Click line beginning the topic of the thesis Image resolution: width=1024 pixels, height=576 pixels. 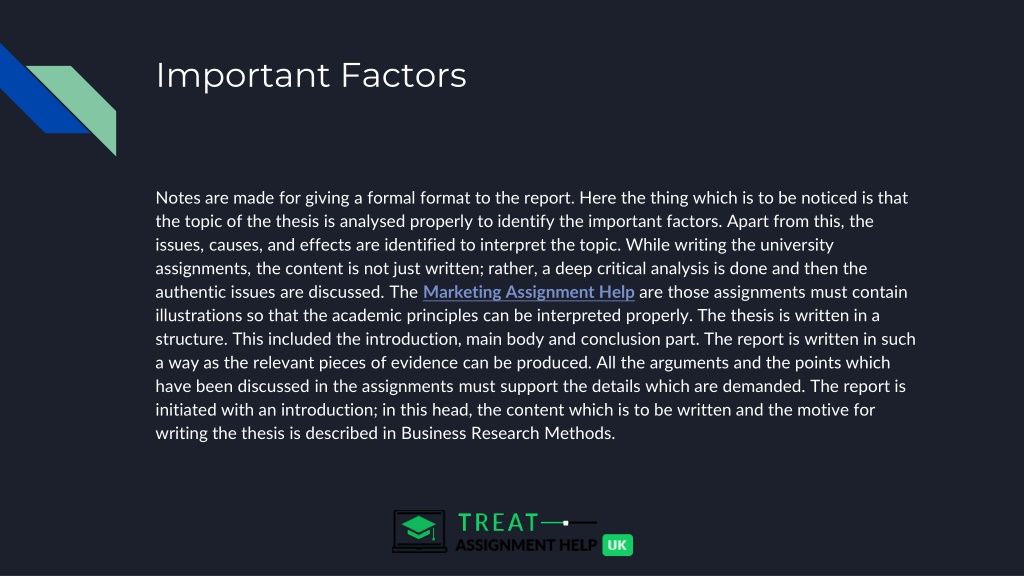515,221
